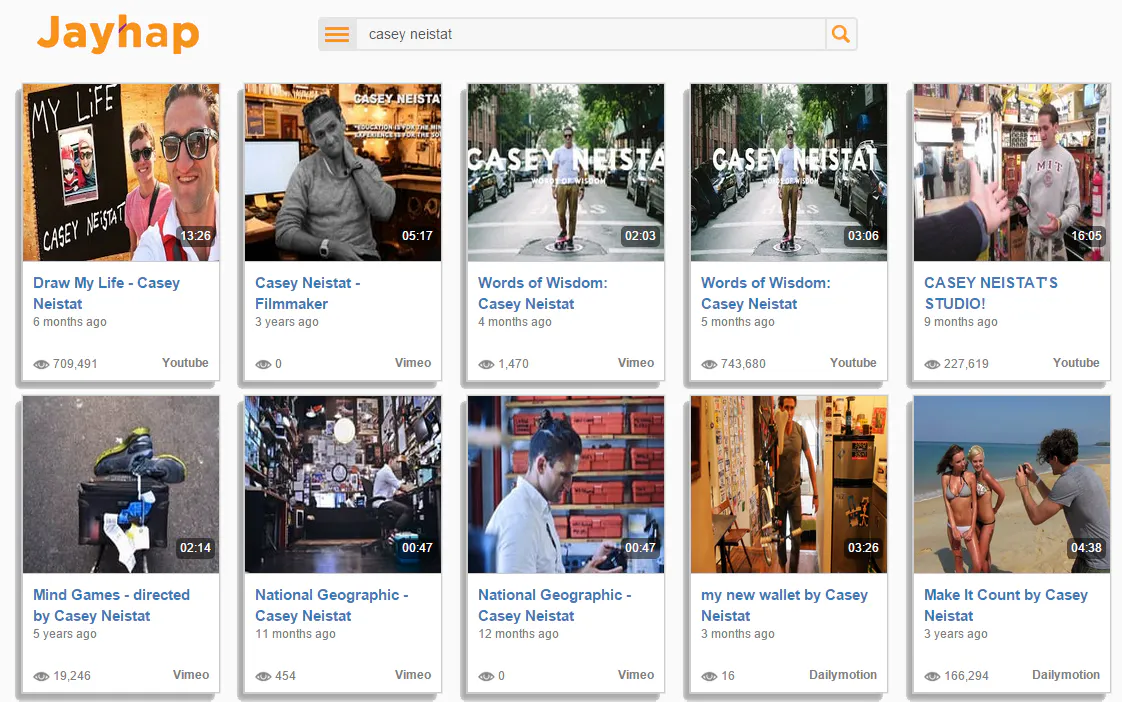Viewport: 1122px width, 702px height.
Task: Open the 03:06 Words of Wisdom thumbnail
Action: pos(789,172)
